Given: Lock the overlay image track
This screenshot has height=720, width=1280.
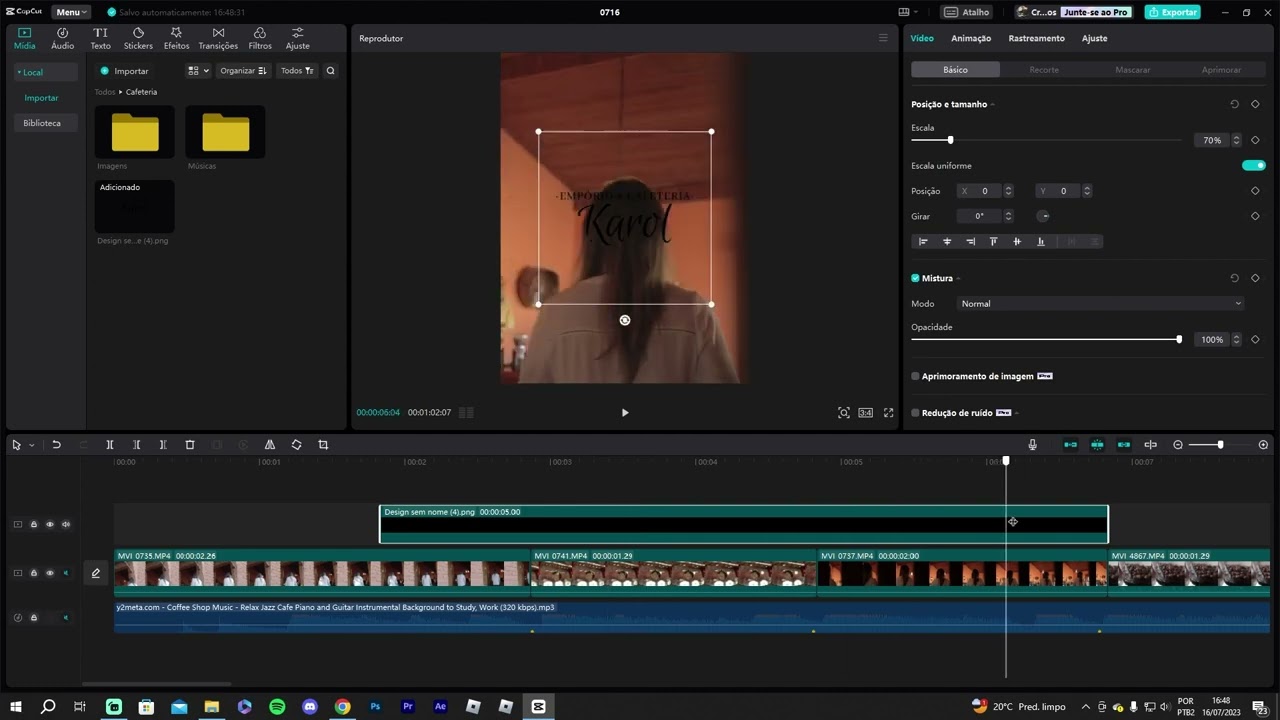Looking at the screenshot, I should (x=33, y=524).
